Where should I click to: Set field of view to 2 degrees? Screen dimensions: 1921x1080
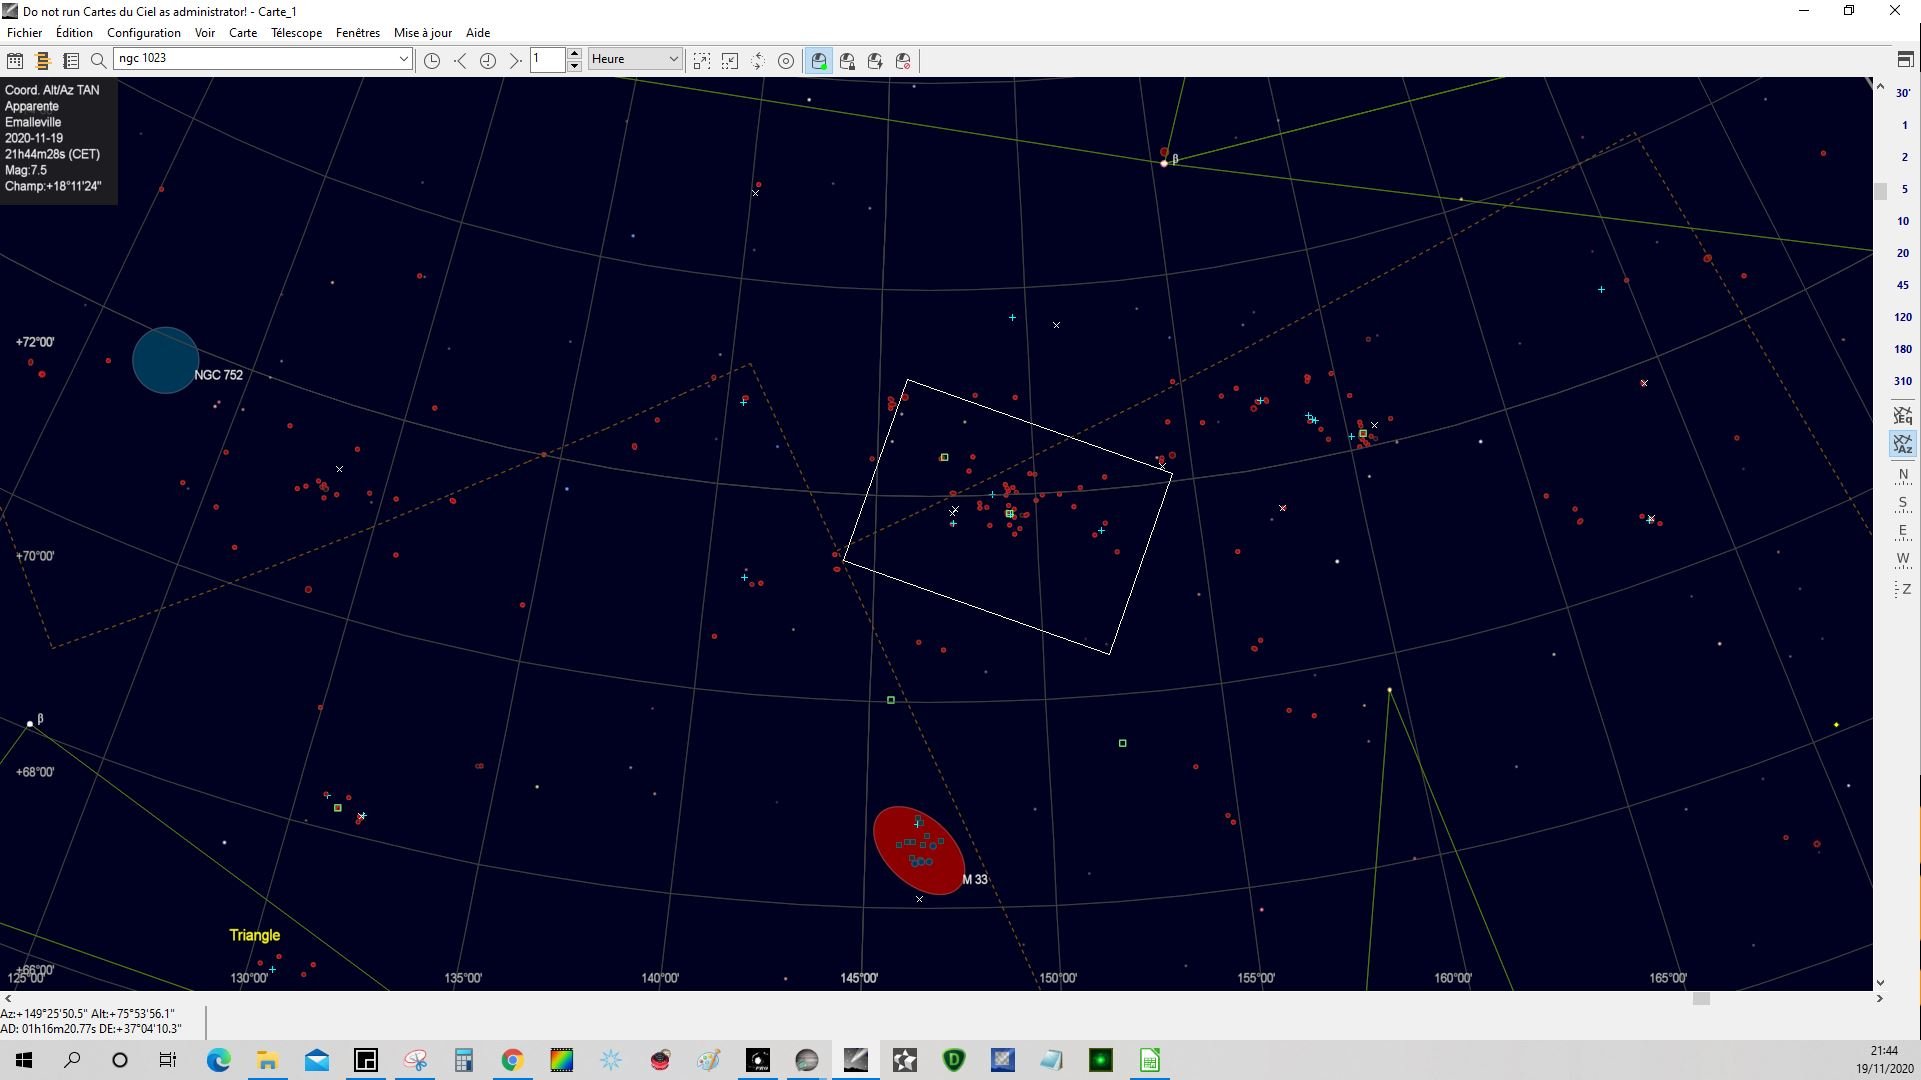coord(1903,157)
